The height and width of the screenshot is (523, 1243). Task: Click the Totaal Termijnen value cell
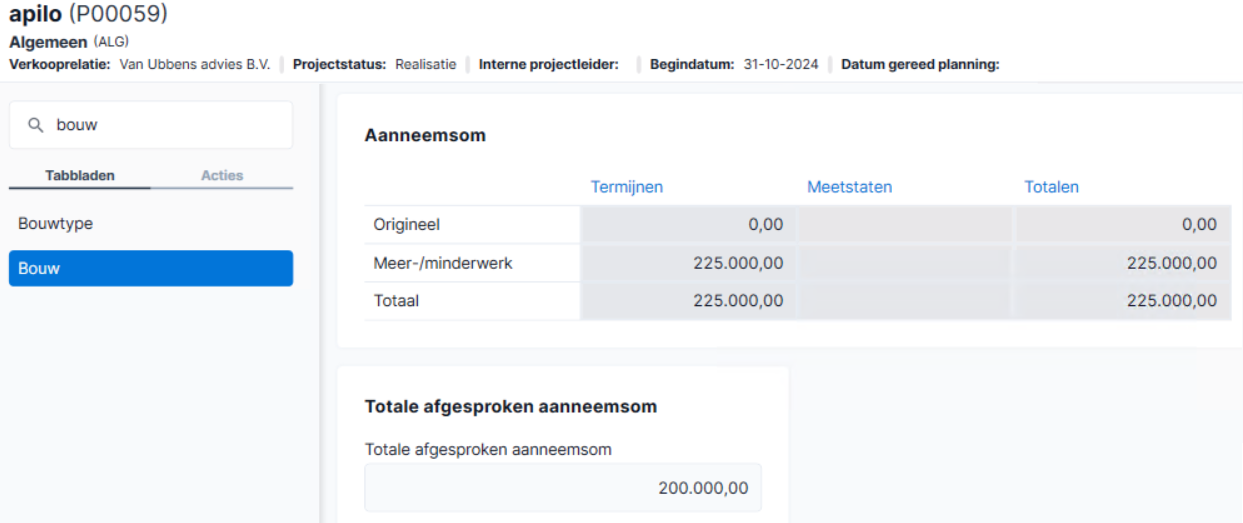[x=689, y=301]
